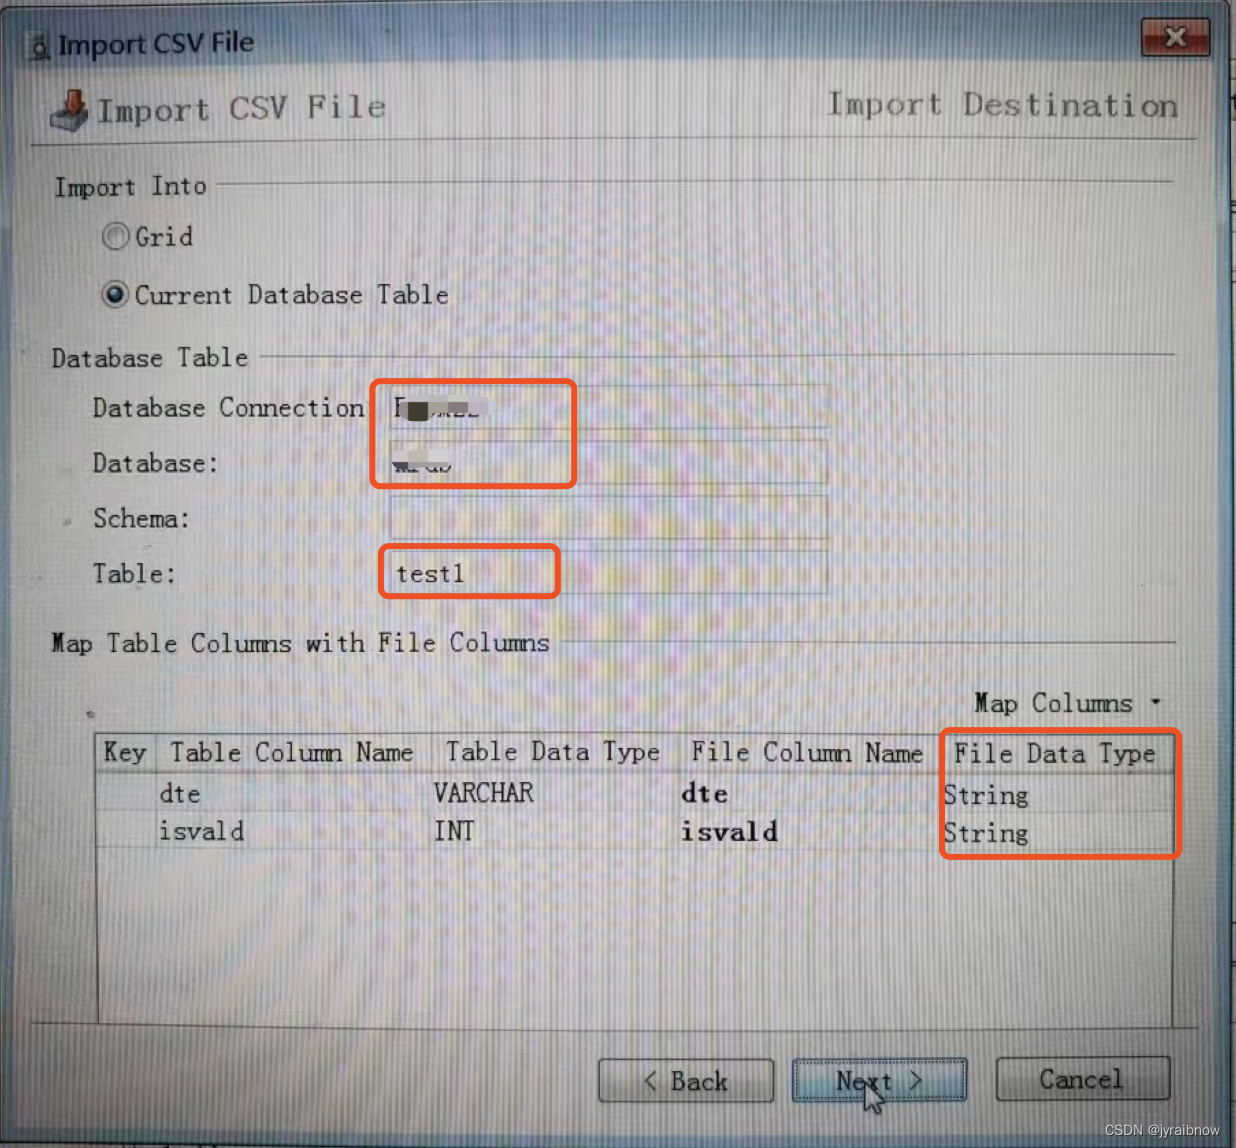
Task: Click the File Data Type header
Action: click(1056, 754)
